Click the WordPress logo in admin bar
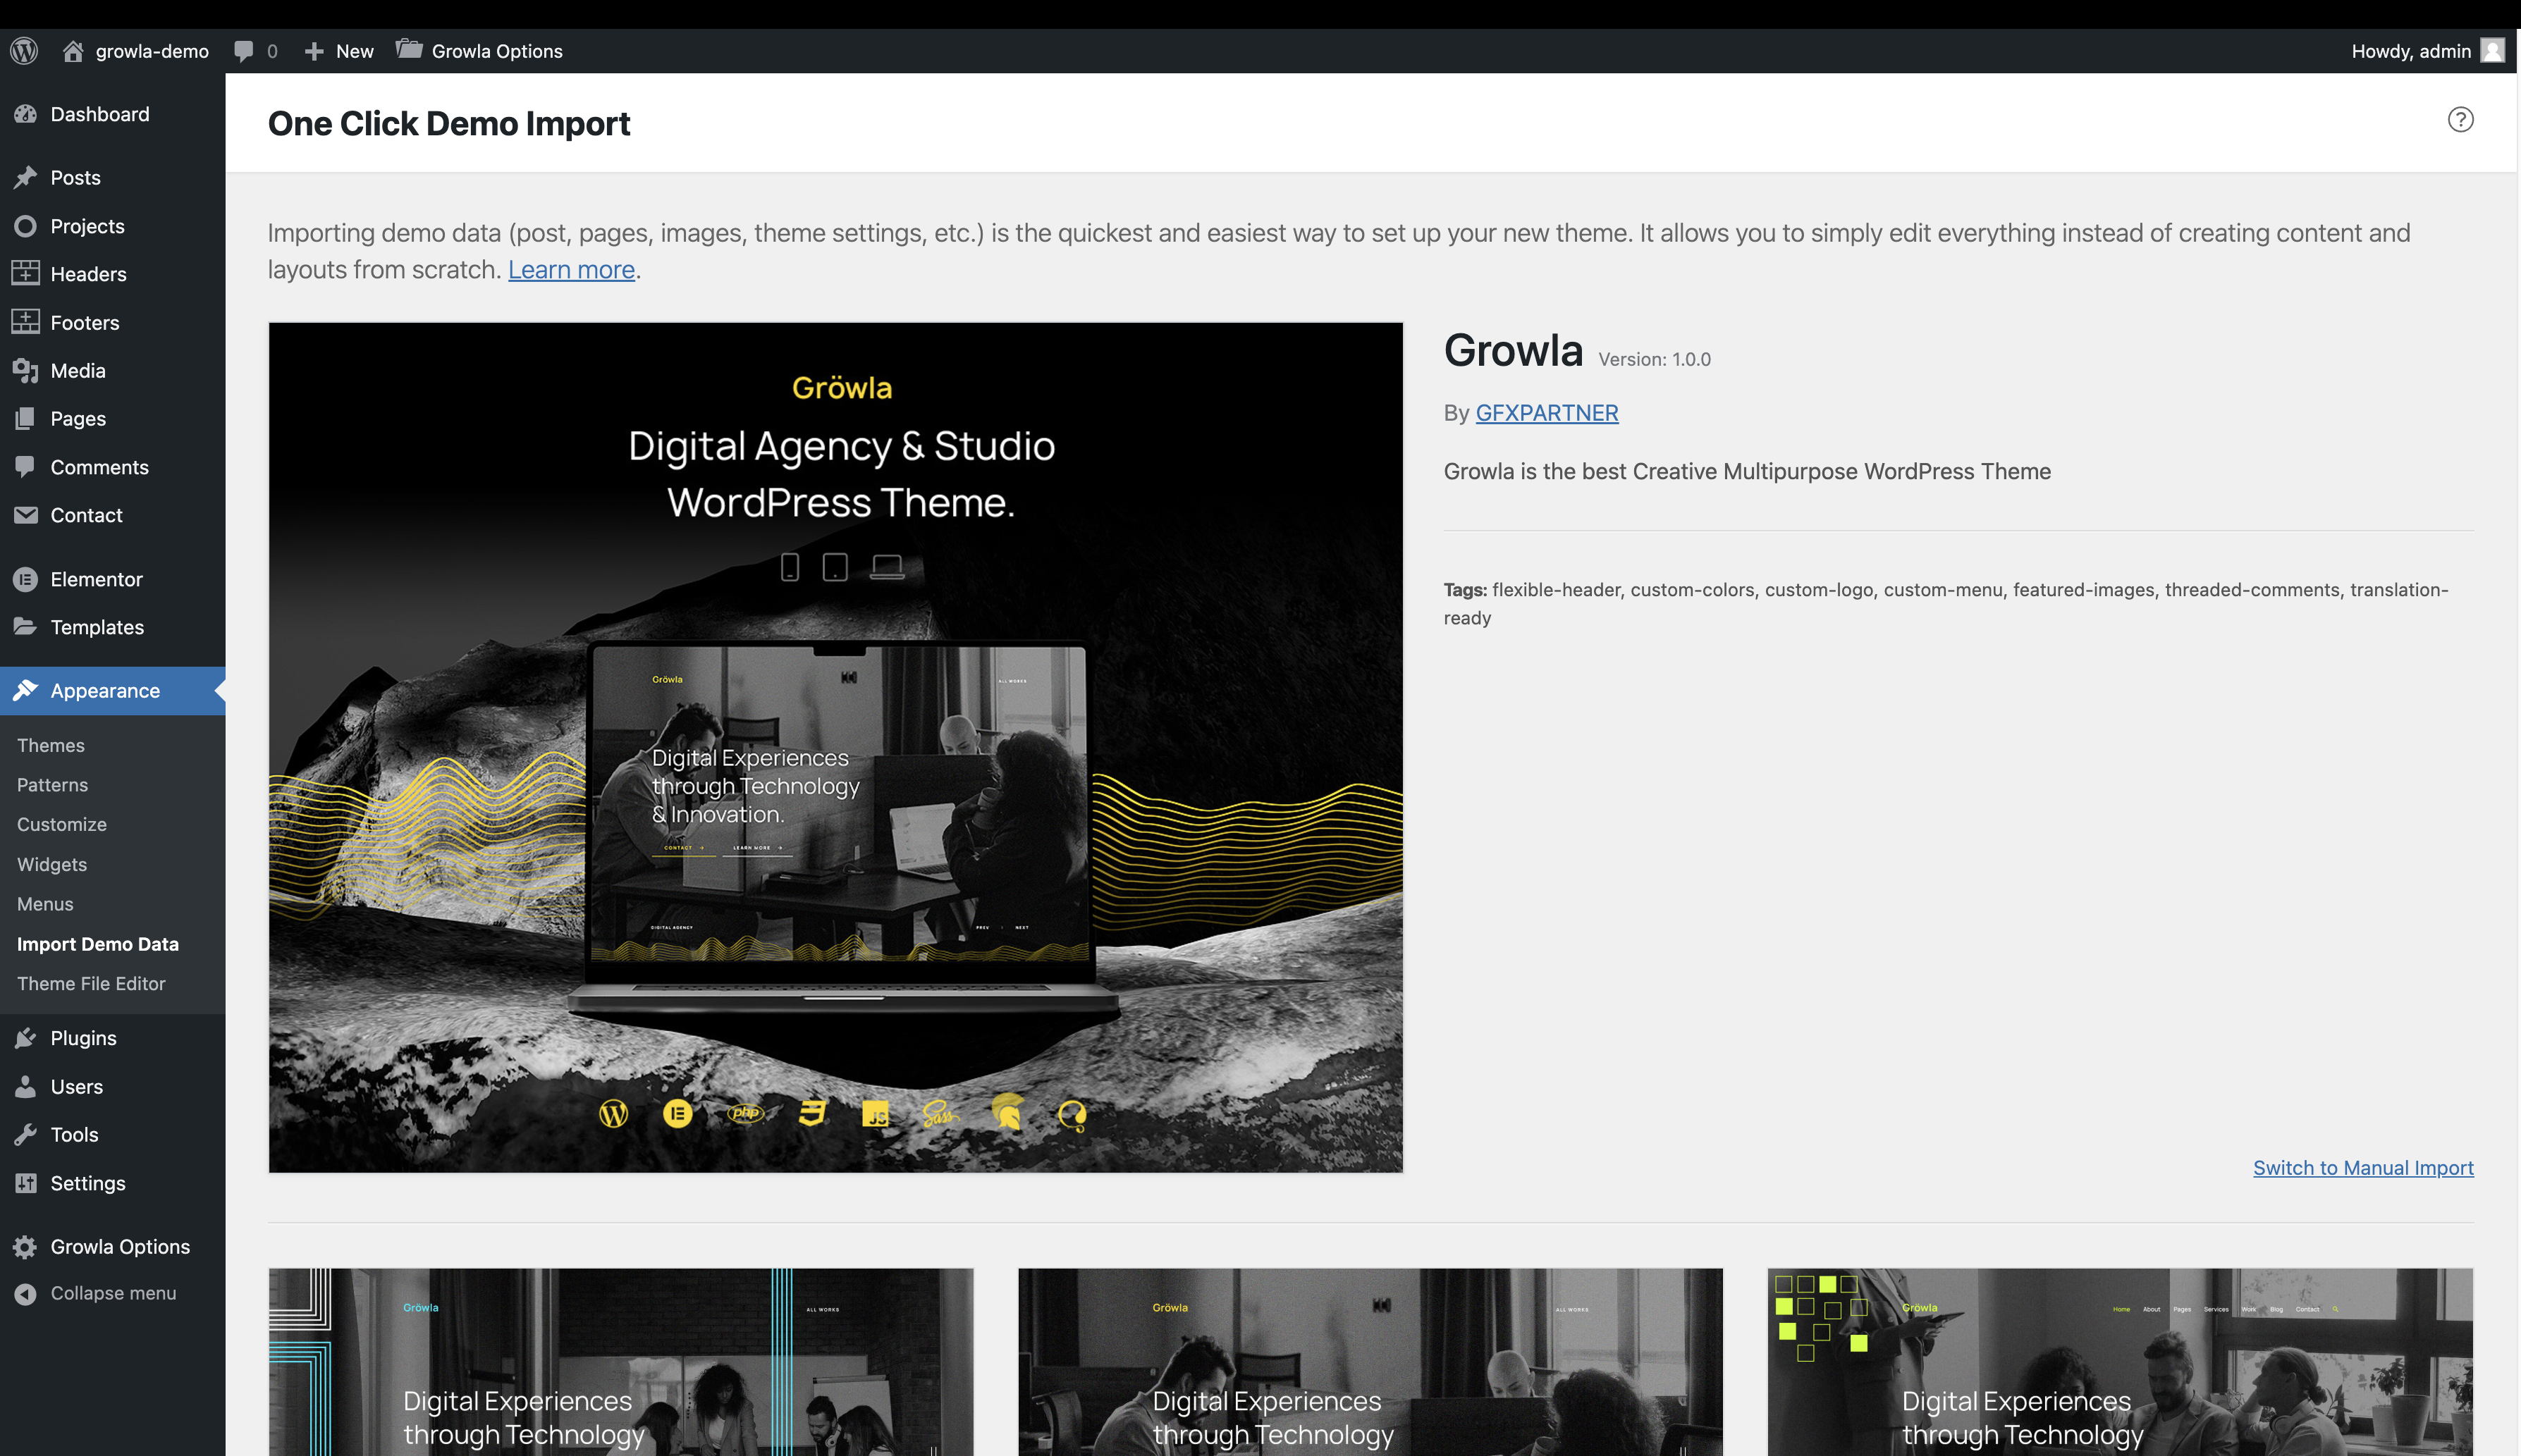 (x=24, y=51)
